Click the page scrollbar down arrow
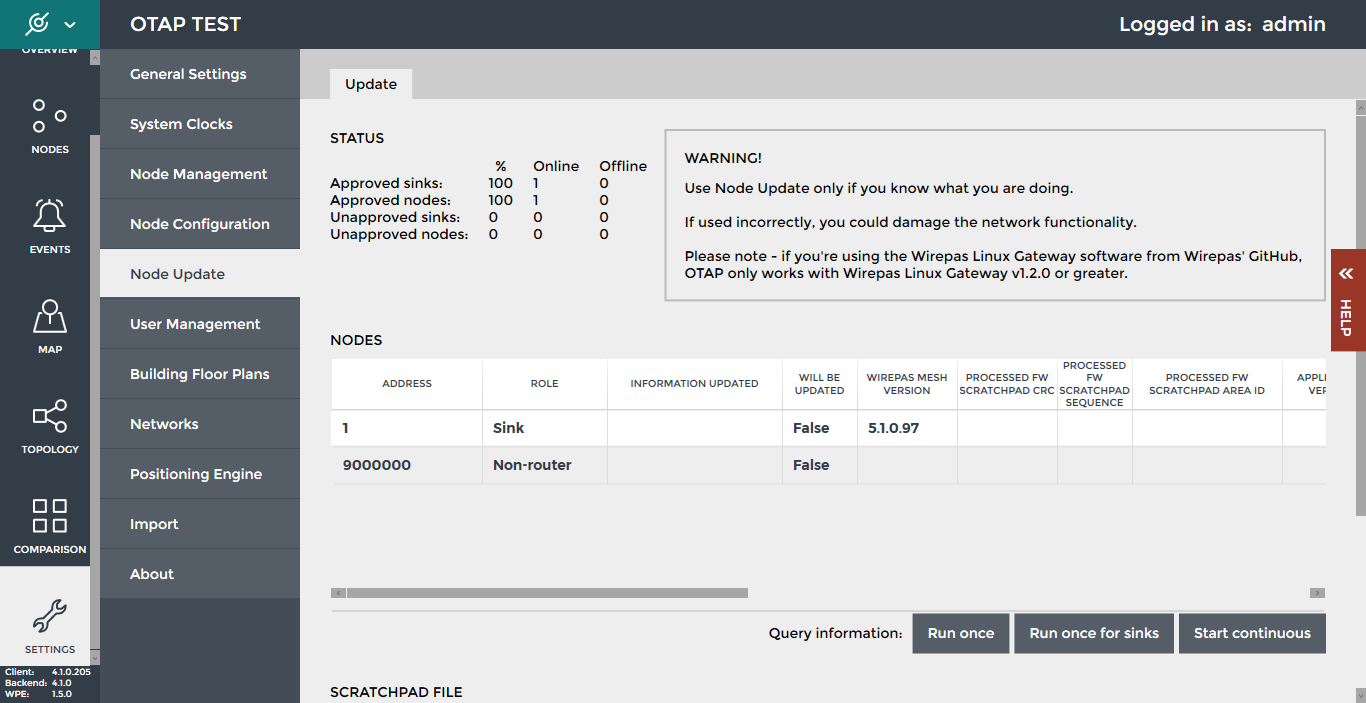1366x703 pixels. (x=1360, y=694)
